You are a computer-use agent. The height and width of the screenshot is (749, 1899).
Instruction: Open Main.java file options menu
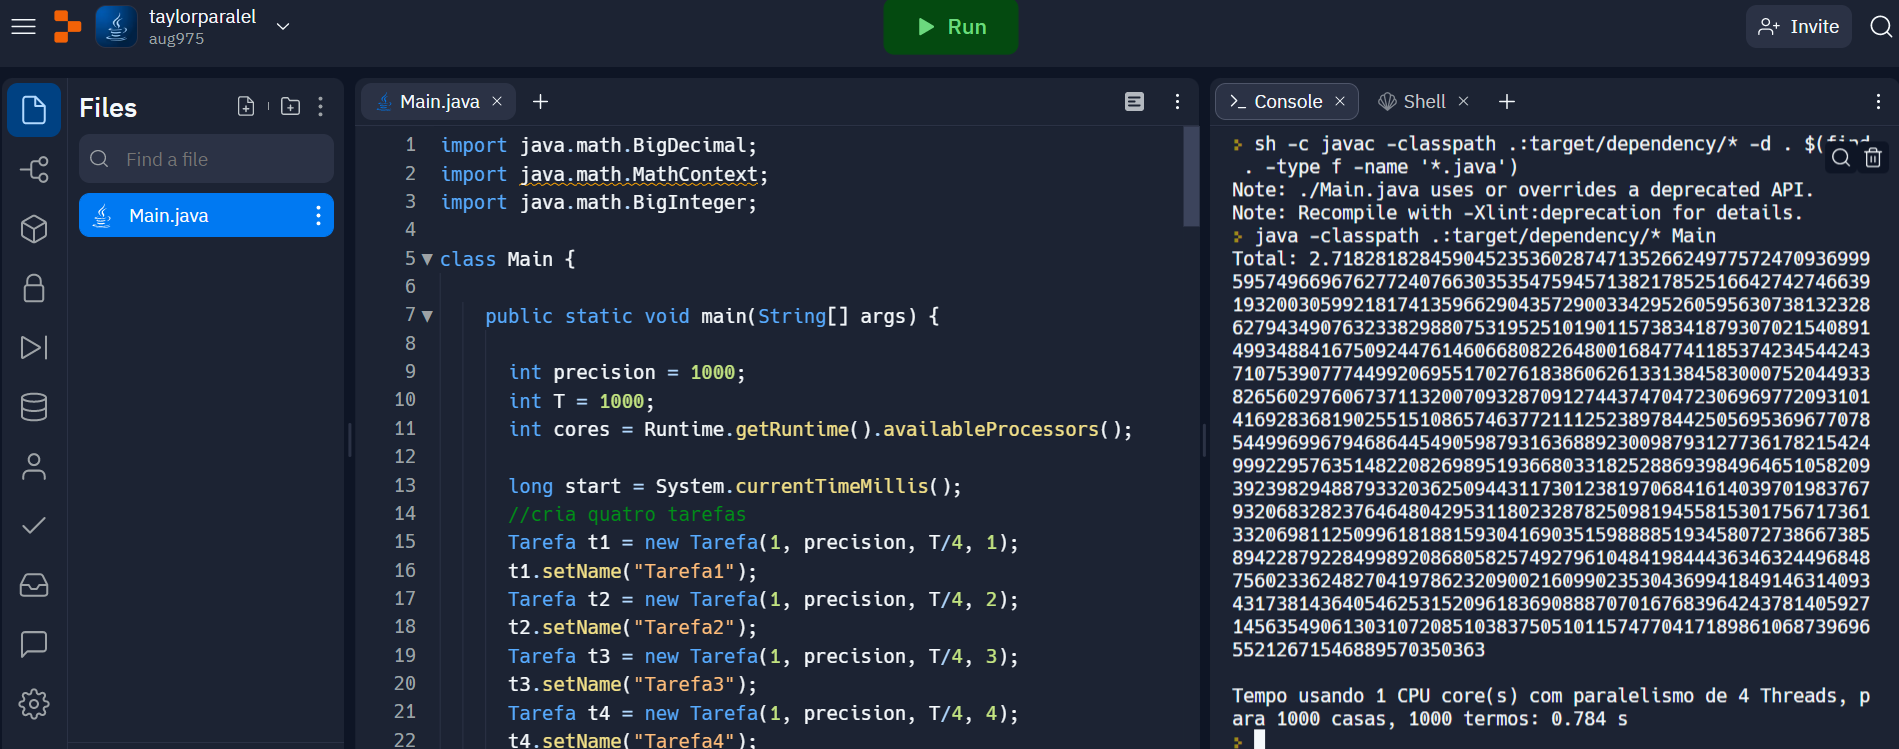[318, 215]
